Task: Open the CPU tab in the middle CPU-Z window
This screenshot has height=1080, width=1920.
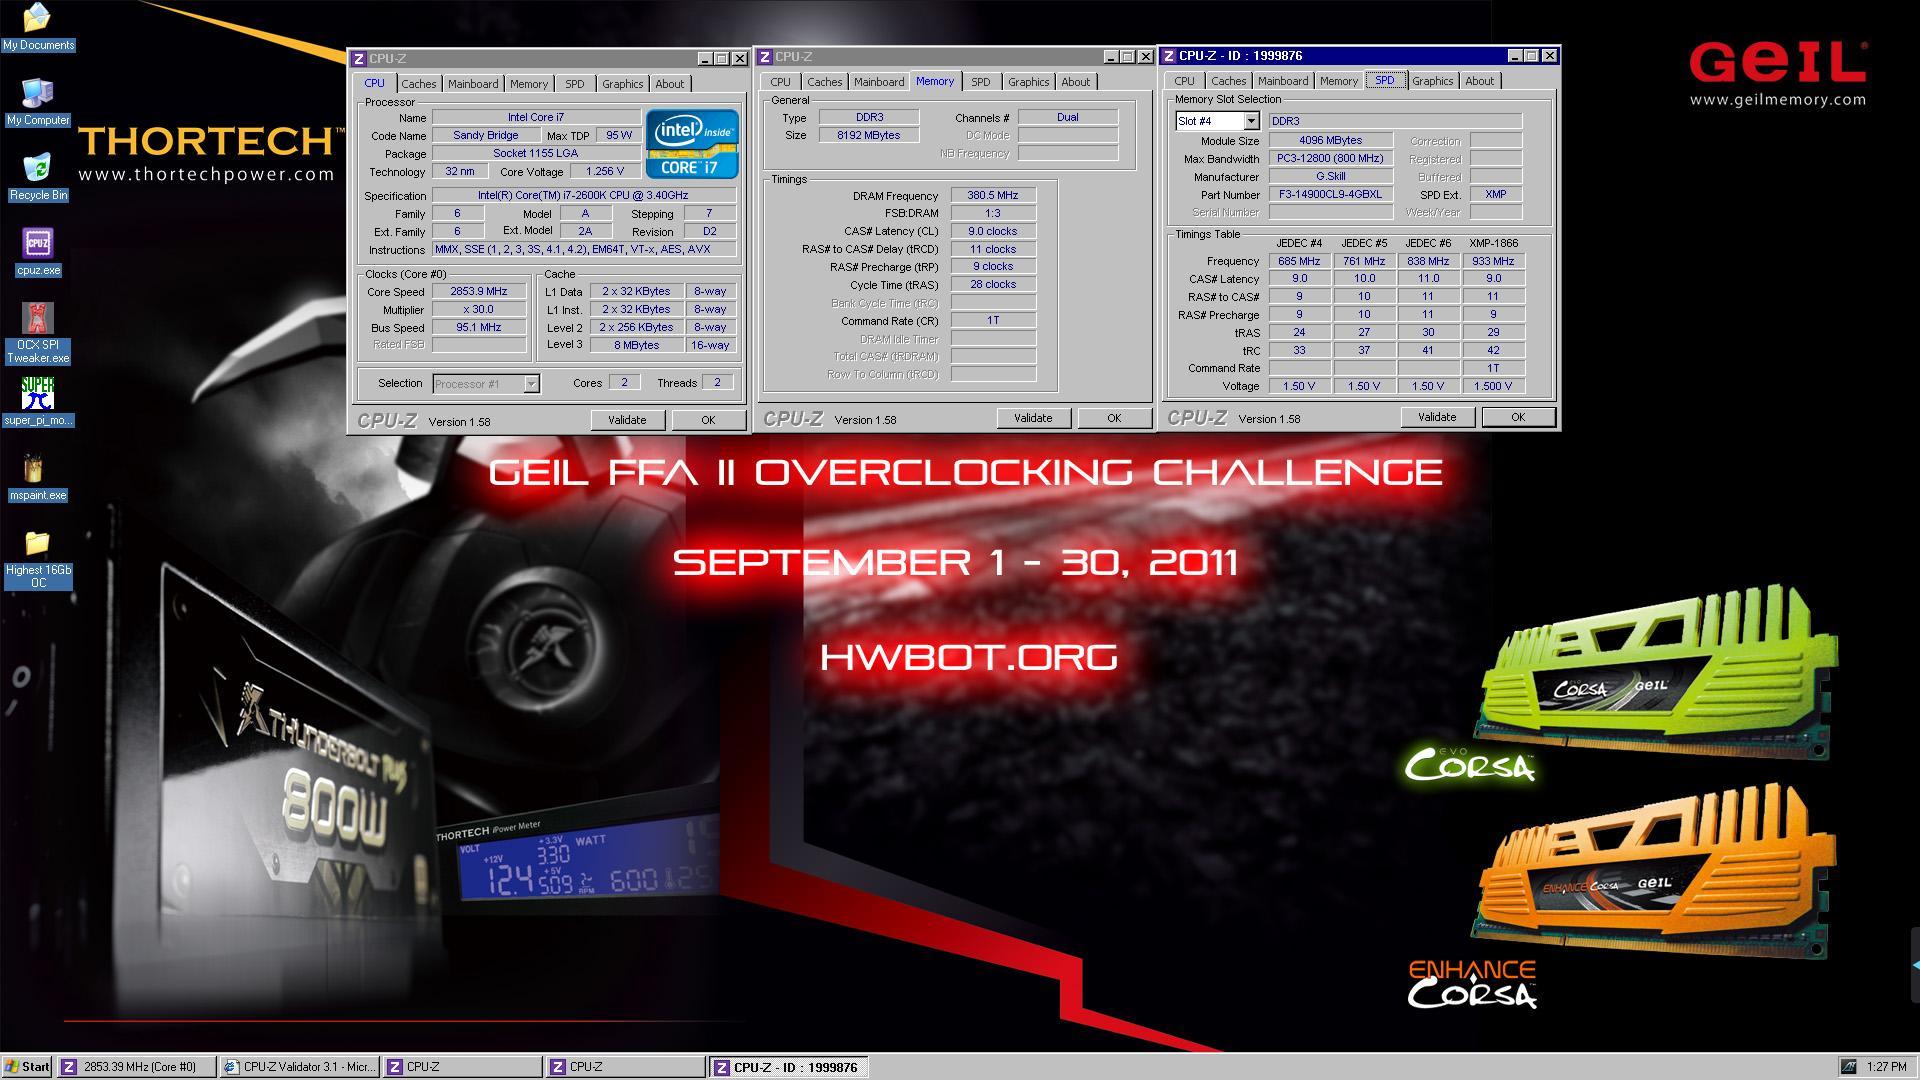Action: [781, 82]
